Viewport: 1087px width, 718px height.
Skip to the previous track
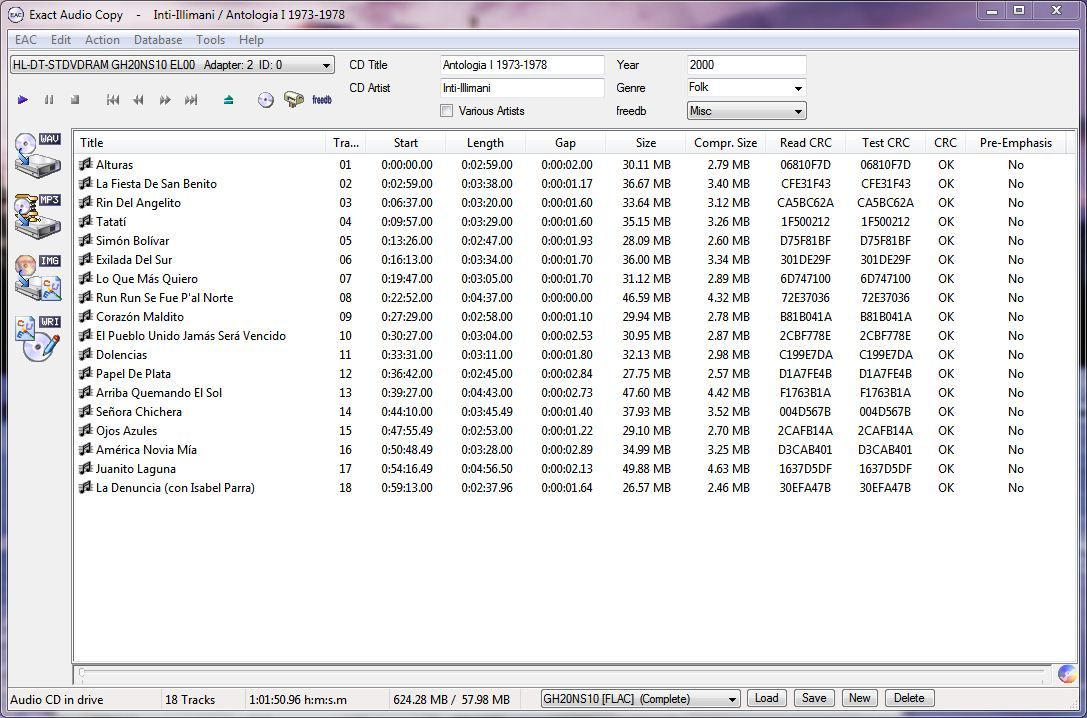(x=113, y=100)
